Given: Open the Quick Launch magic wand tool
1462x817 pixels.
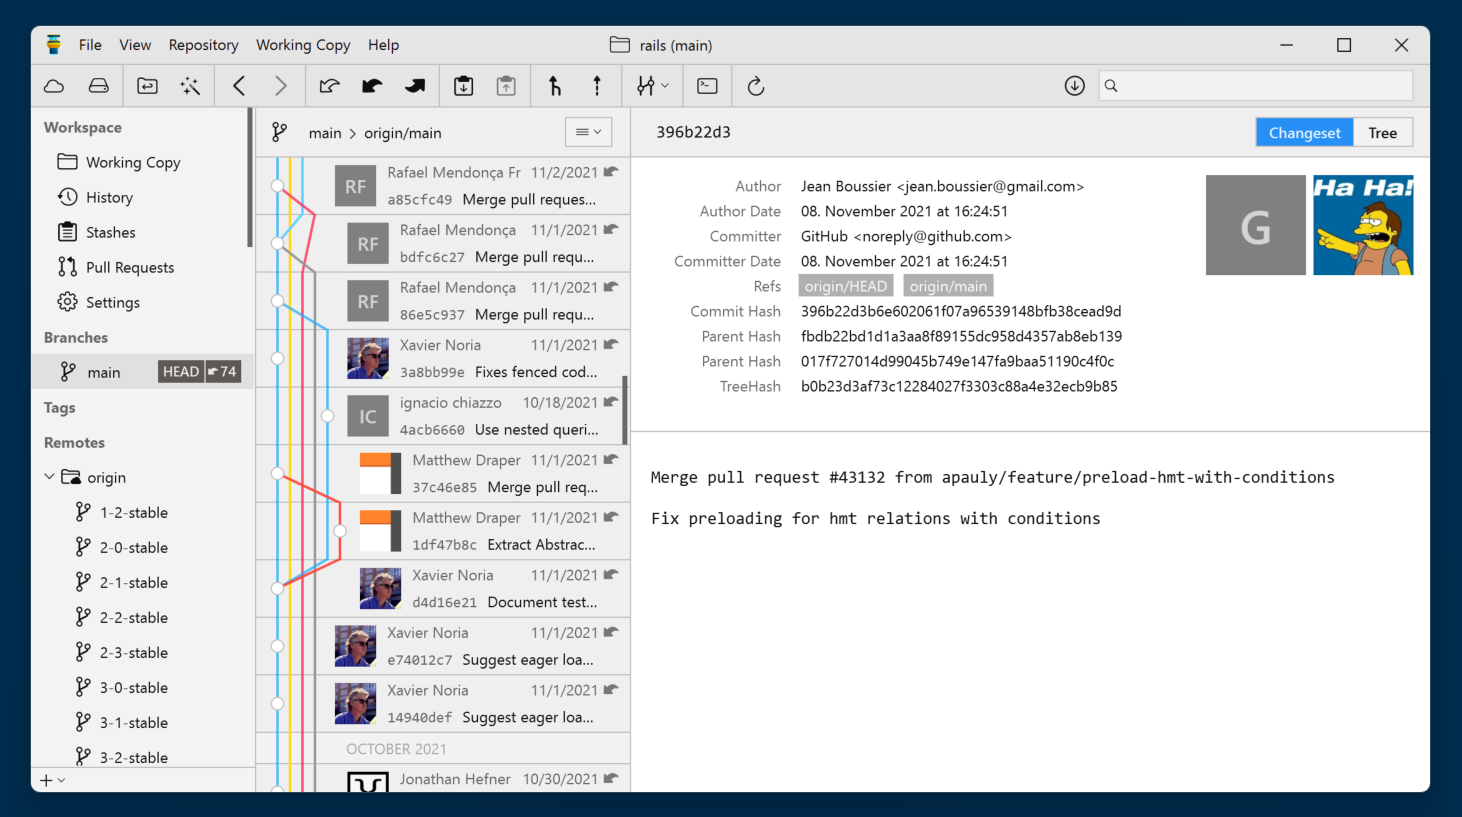Looking at the screenshot, I should pos(189,86).
